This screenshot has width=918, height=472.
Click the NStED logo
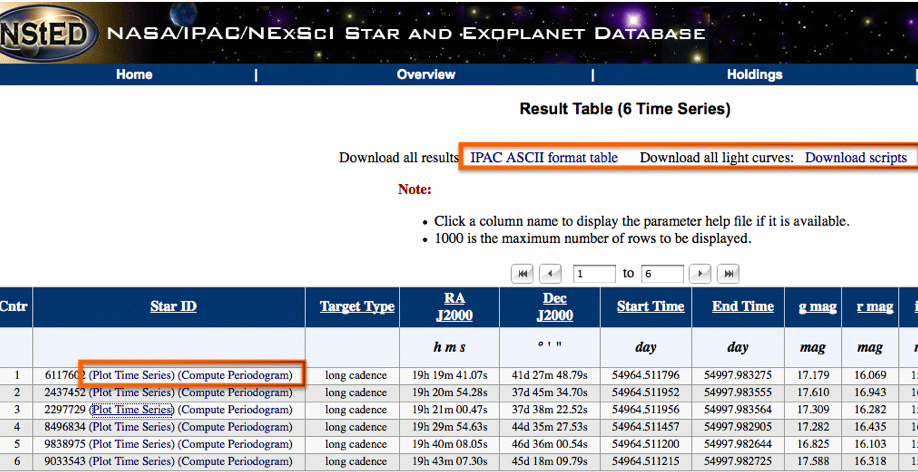pos(47,32)
